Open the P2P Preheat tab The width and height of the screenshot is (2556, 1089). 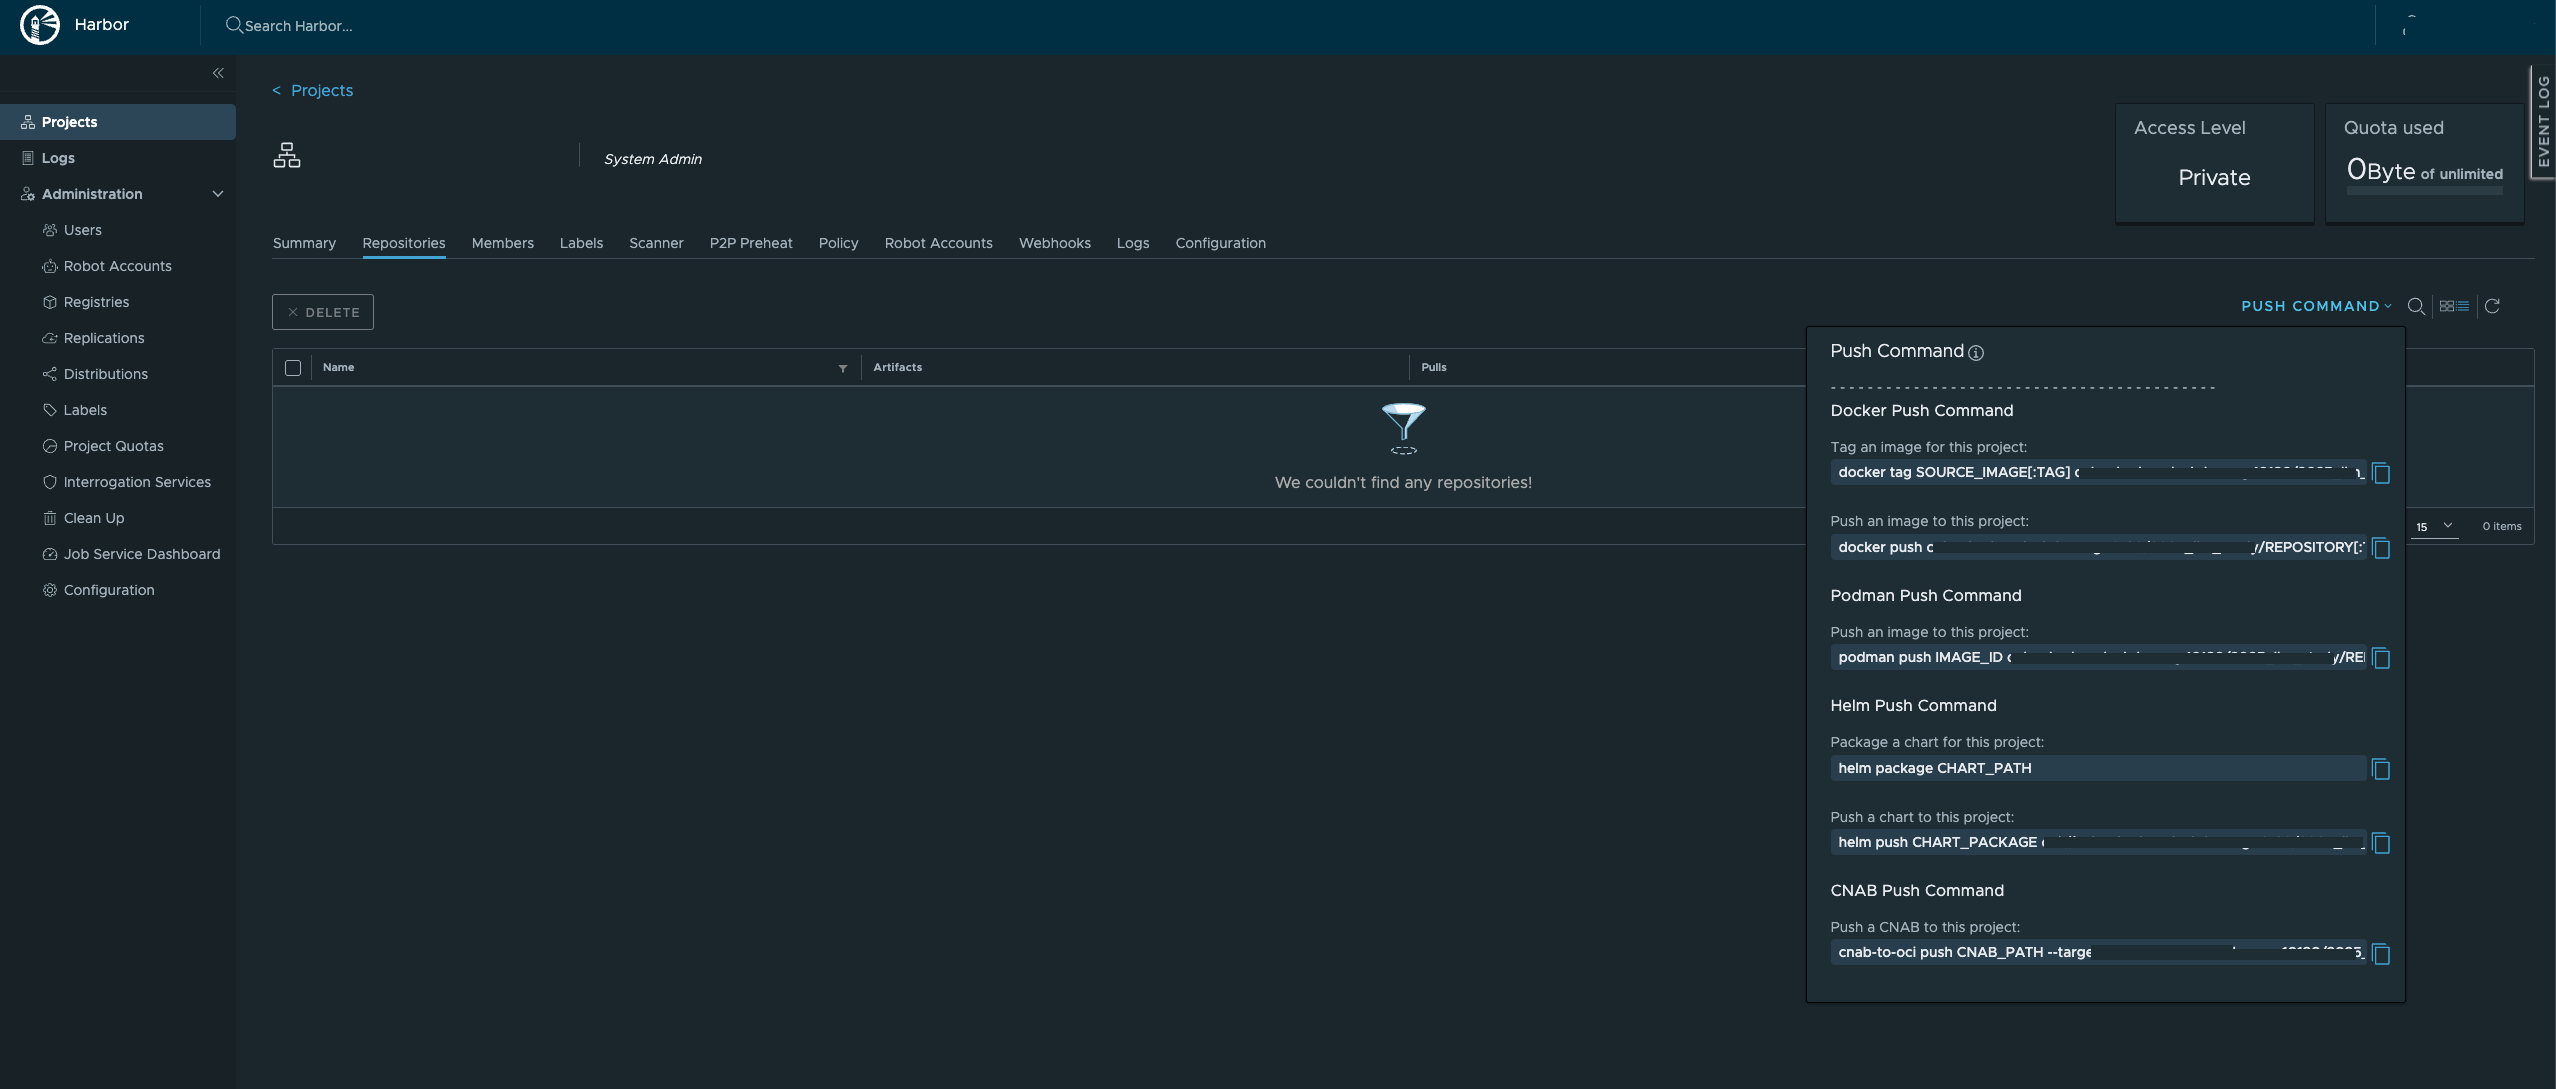click(751, 243)
